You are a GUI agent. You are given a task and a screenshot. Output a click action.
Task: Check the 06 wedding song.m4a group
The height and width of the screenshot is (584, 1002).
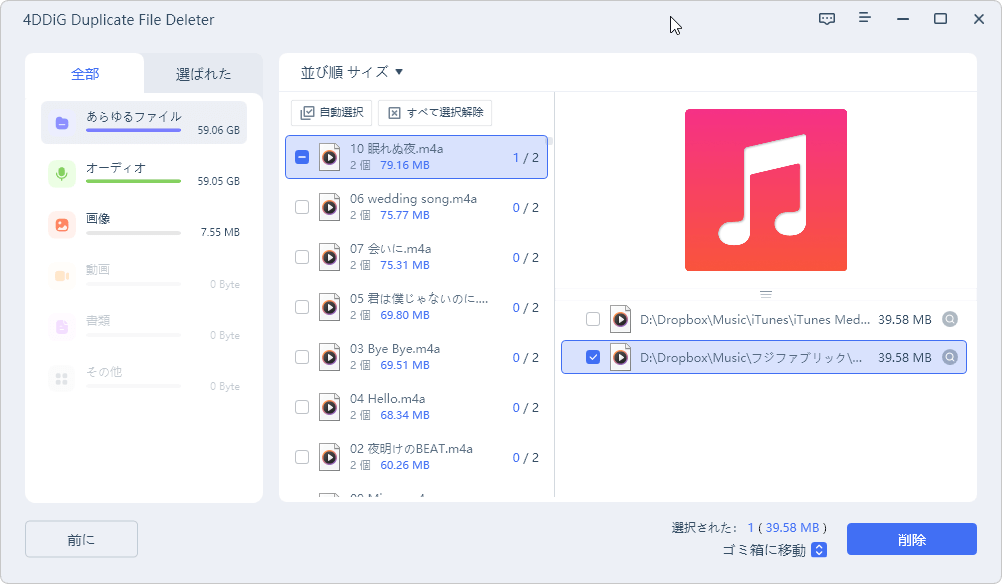tap(302, 207)
